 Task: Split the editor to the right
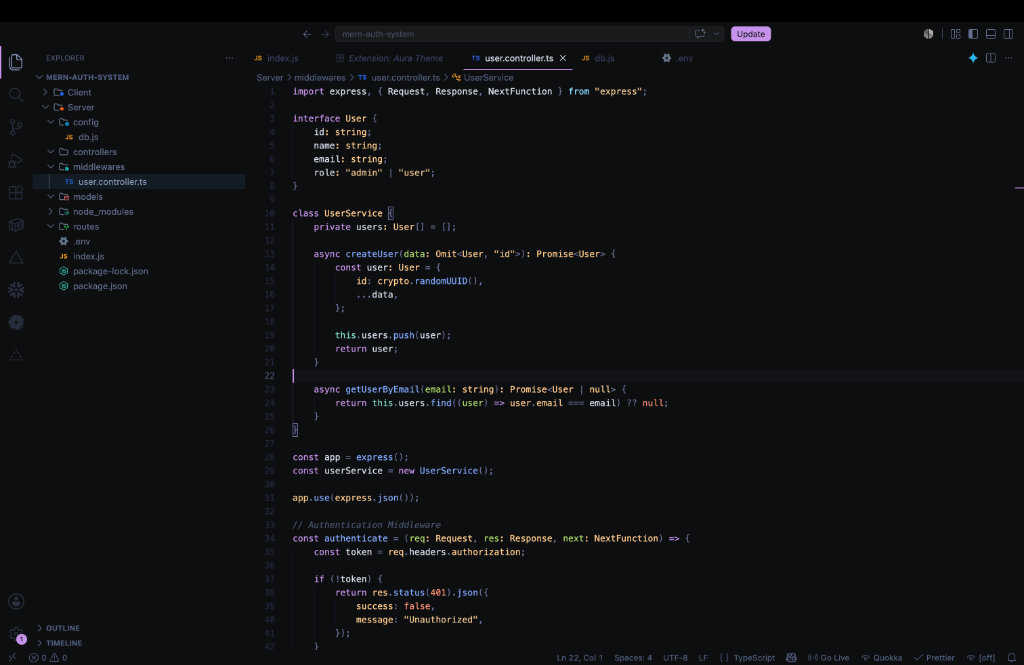(991, 58)
